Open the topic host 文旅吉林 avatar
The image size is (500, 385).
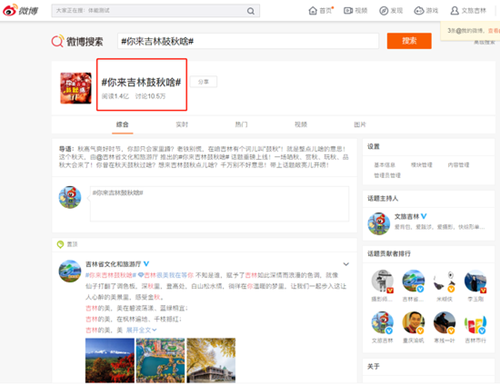[379, 223]
